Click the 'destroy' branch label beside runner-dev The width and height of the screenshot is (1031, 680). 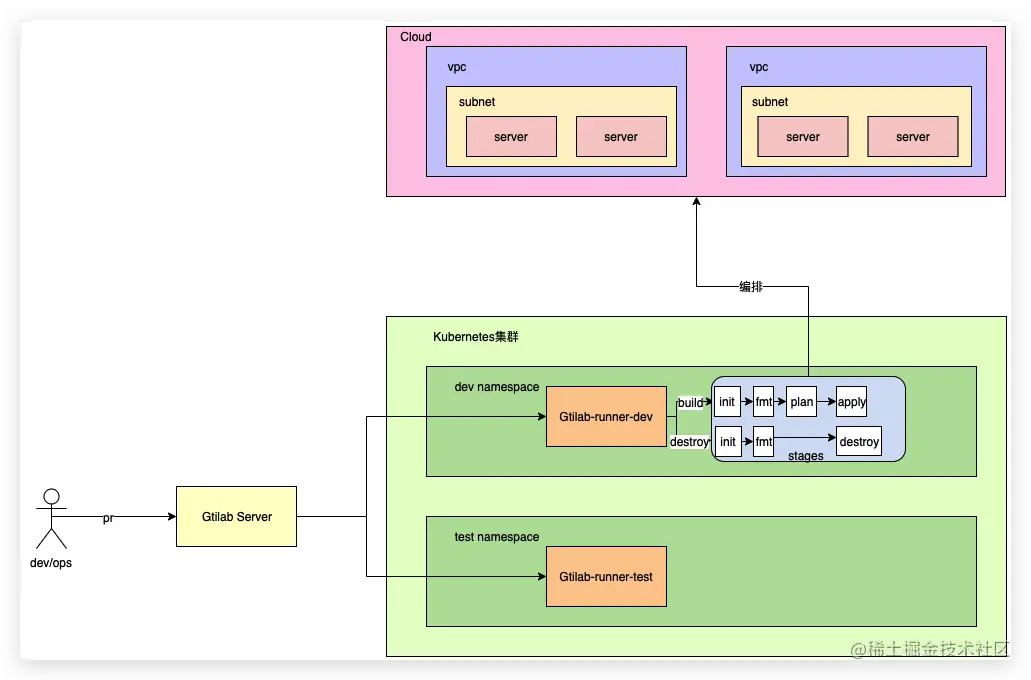pyautogui.click(x=689, y=442)
